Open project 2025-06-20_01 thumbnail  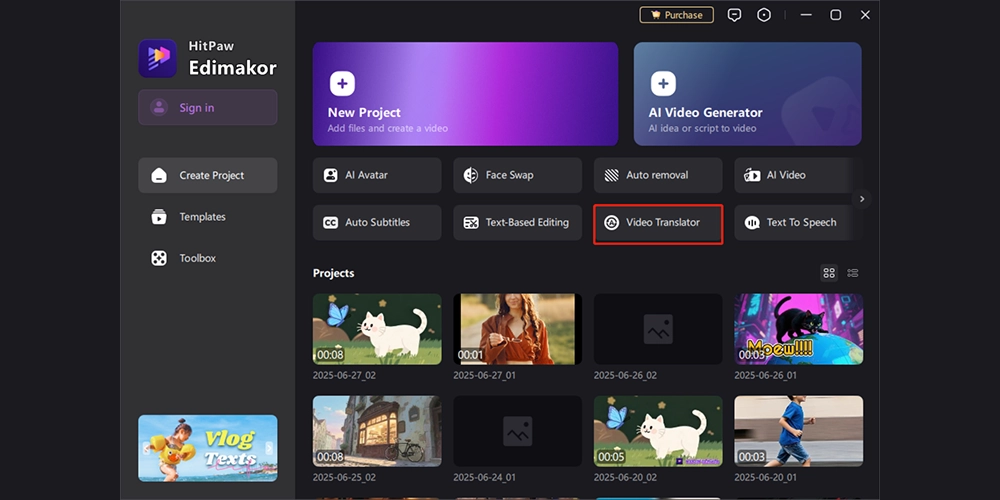pyautogui.click(x=798, y=431)
